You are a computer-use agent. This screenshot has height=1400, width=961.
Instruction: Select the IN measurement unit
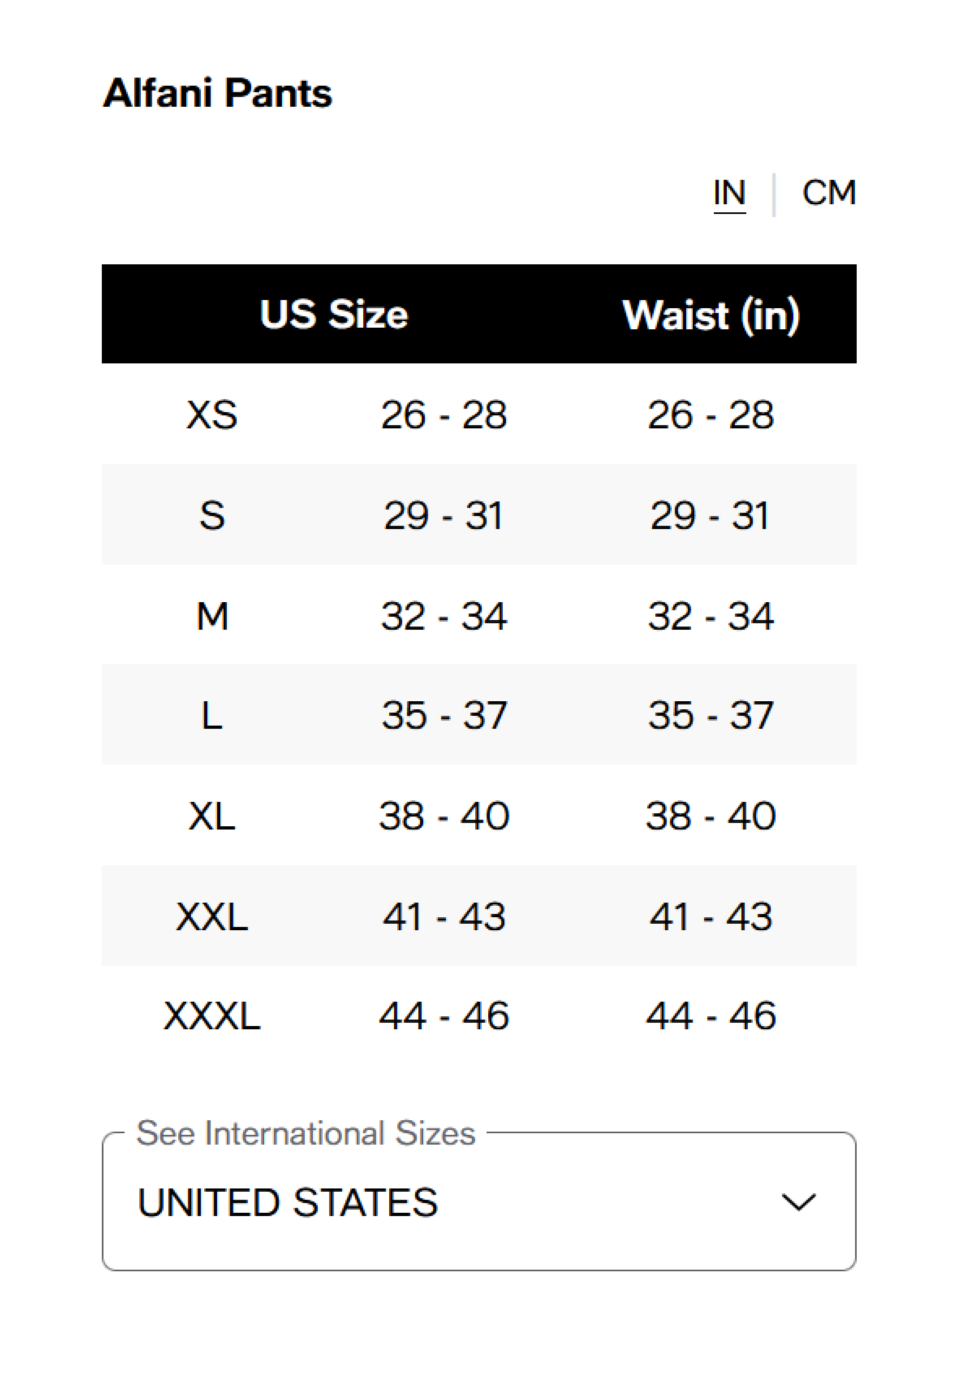[x=729, y=193]
